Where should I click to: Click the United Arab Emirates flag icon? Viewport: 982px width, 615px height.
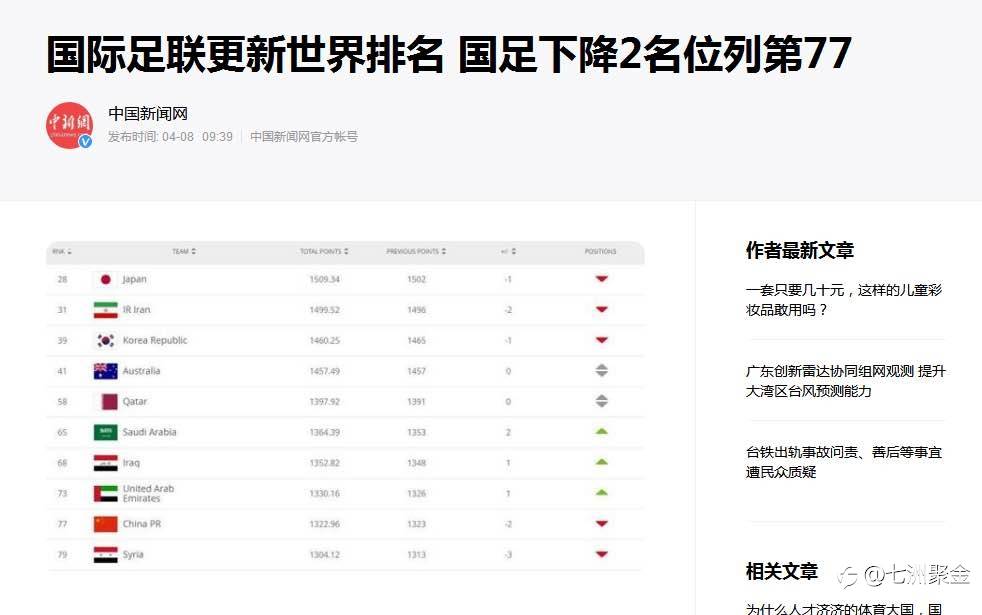pyautogui.click(x=105, y=494)
